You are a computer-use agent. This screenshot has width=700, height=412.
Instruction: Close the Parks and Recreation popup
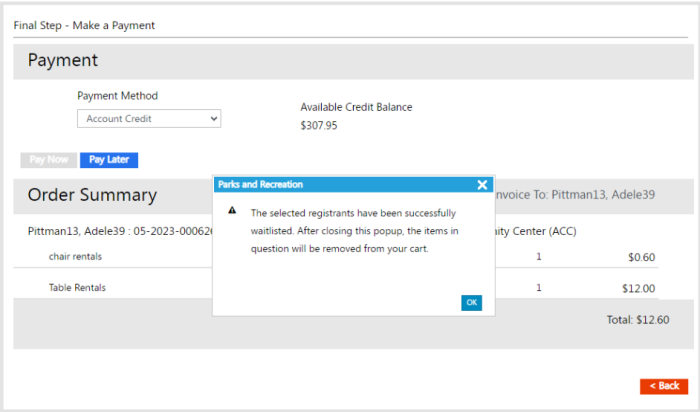[x=482, y=185]
